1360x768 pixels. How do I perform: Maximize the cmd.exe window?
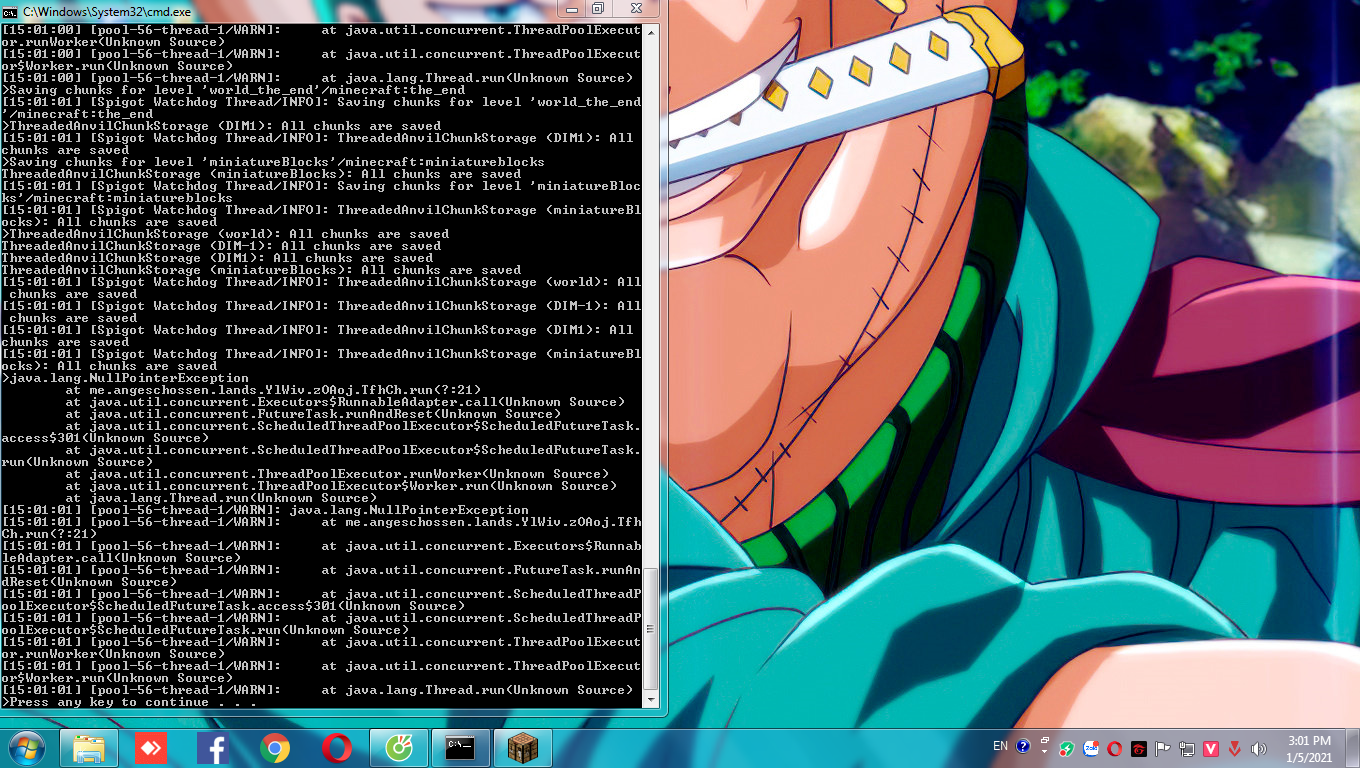[x=598, y=8]
